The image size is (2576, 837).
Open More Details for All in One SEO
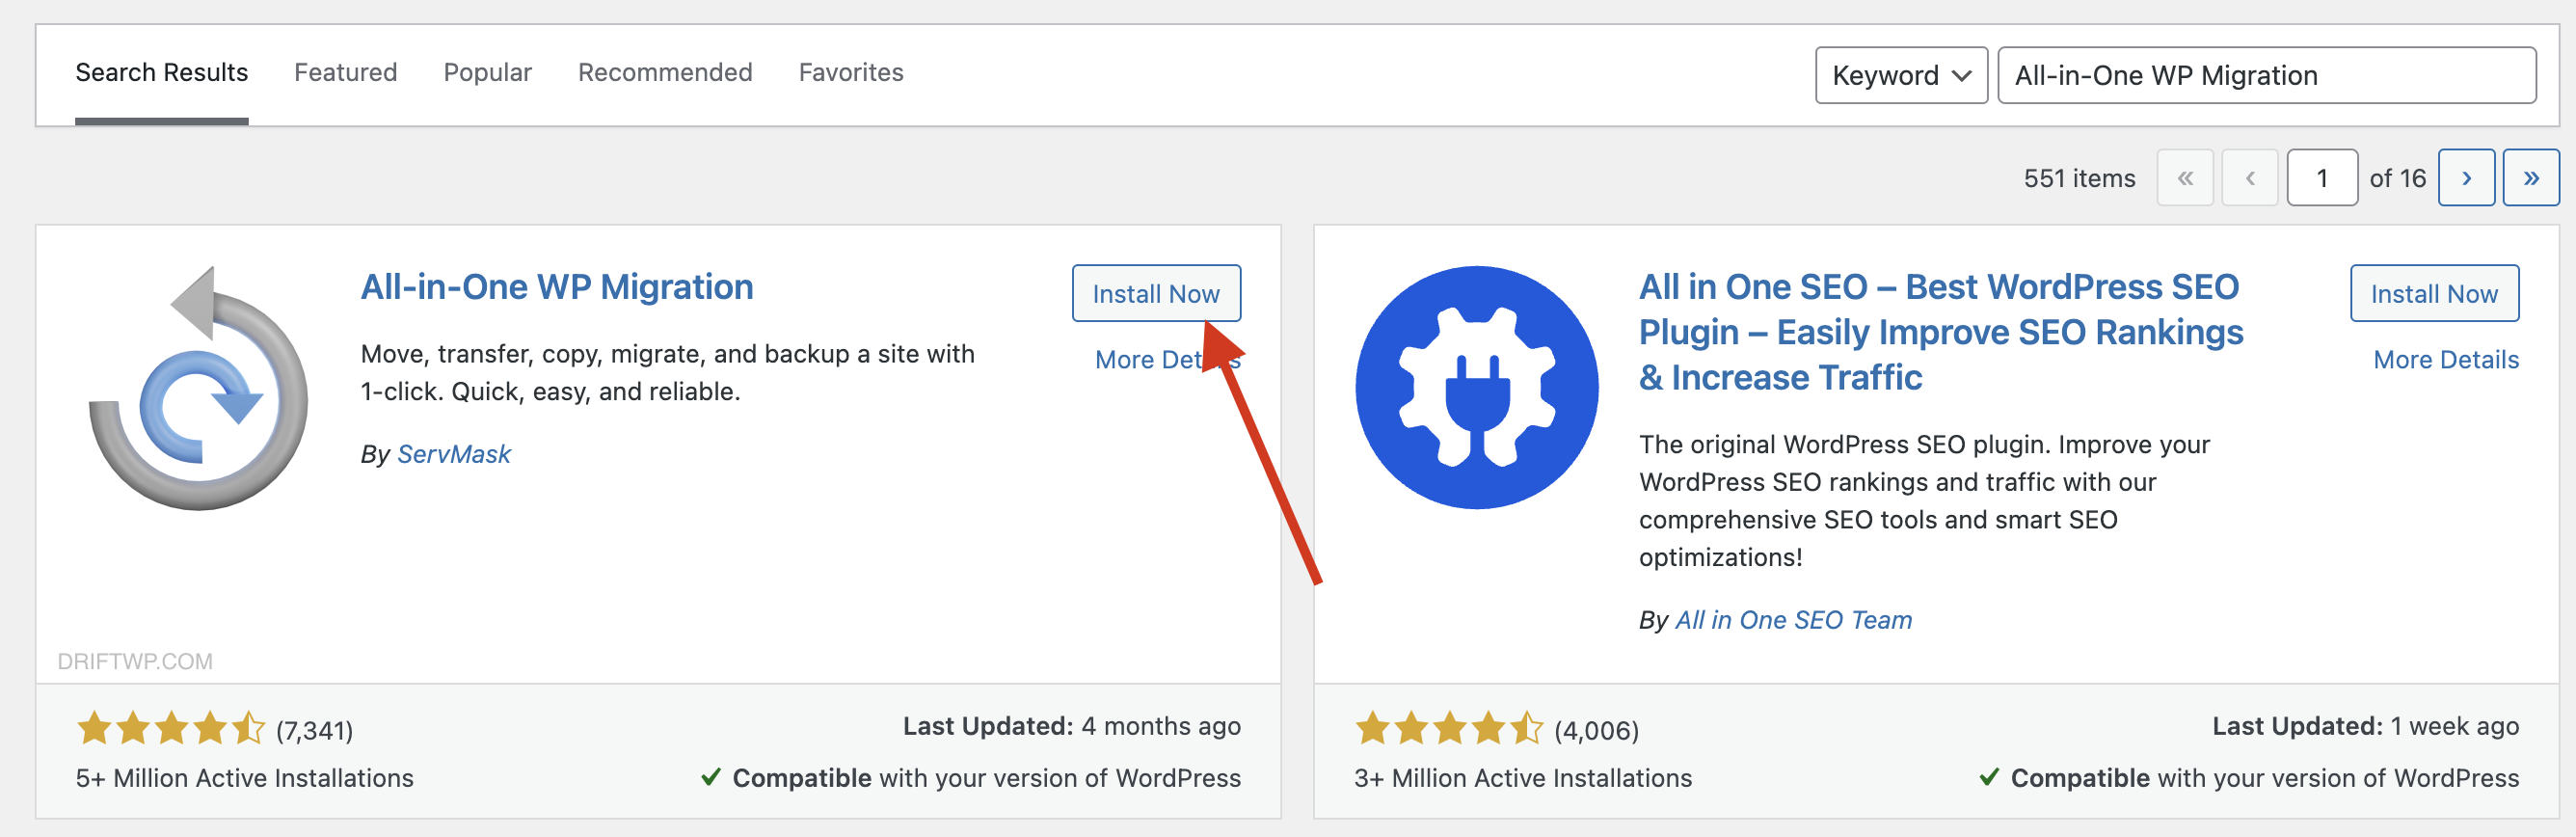[2446, 360]
